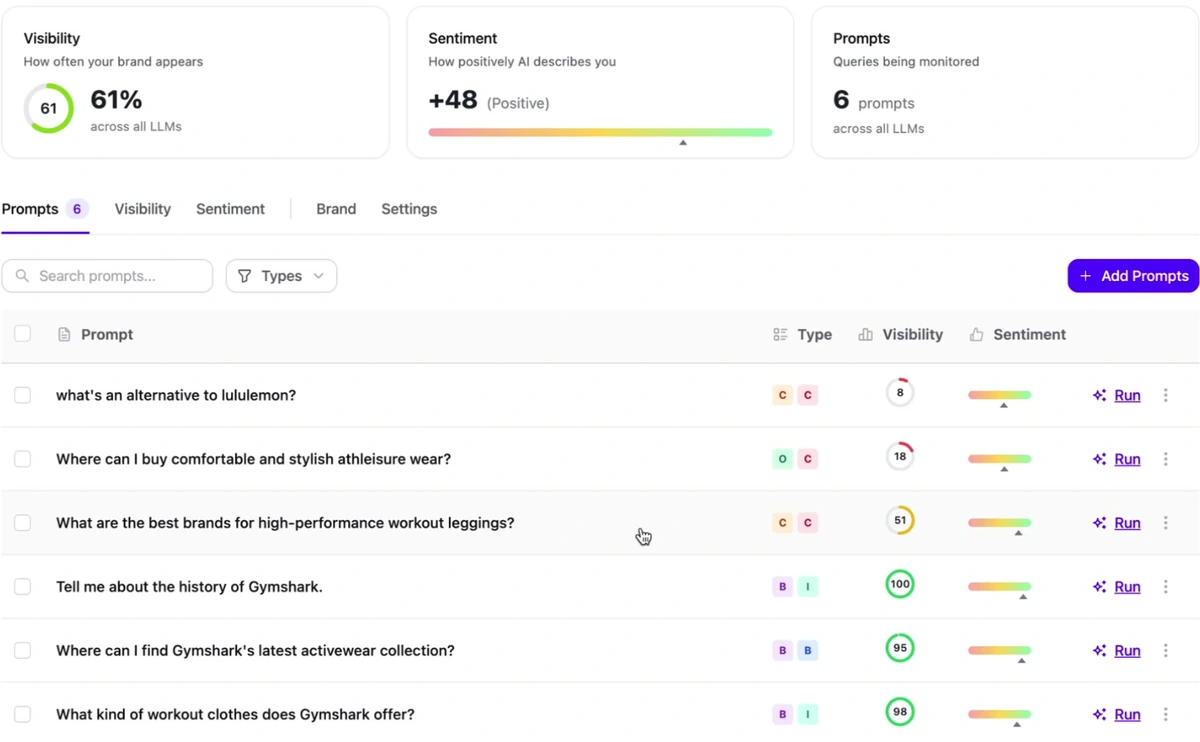Click the sparkle icon beside Run on lululemon row
The image size is (1200, 742).
tap(1099, 395)
